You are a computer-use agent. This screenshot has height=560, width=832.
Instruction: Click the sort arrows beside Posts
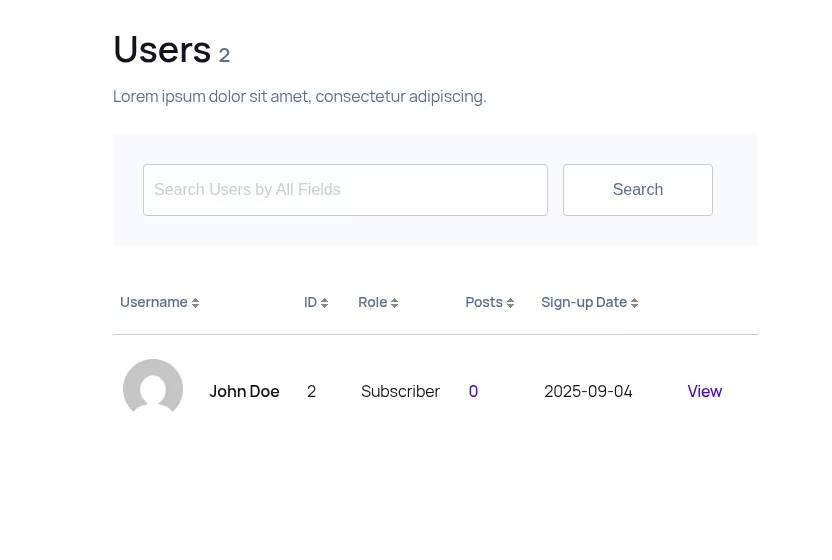click(x=510, y=303)
